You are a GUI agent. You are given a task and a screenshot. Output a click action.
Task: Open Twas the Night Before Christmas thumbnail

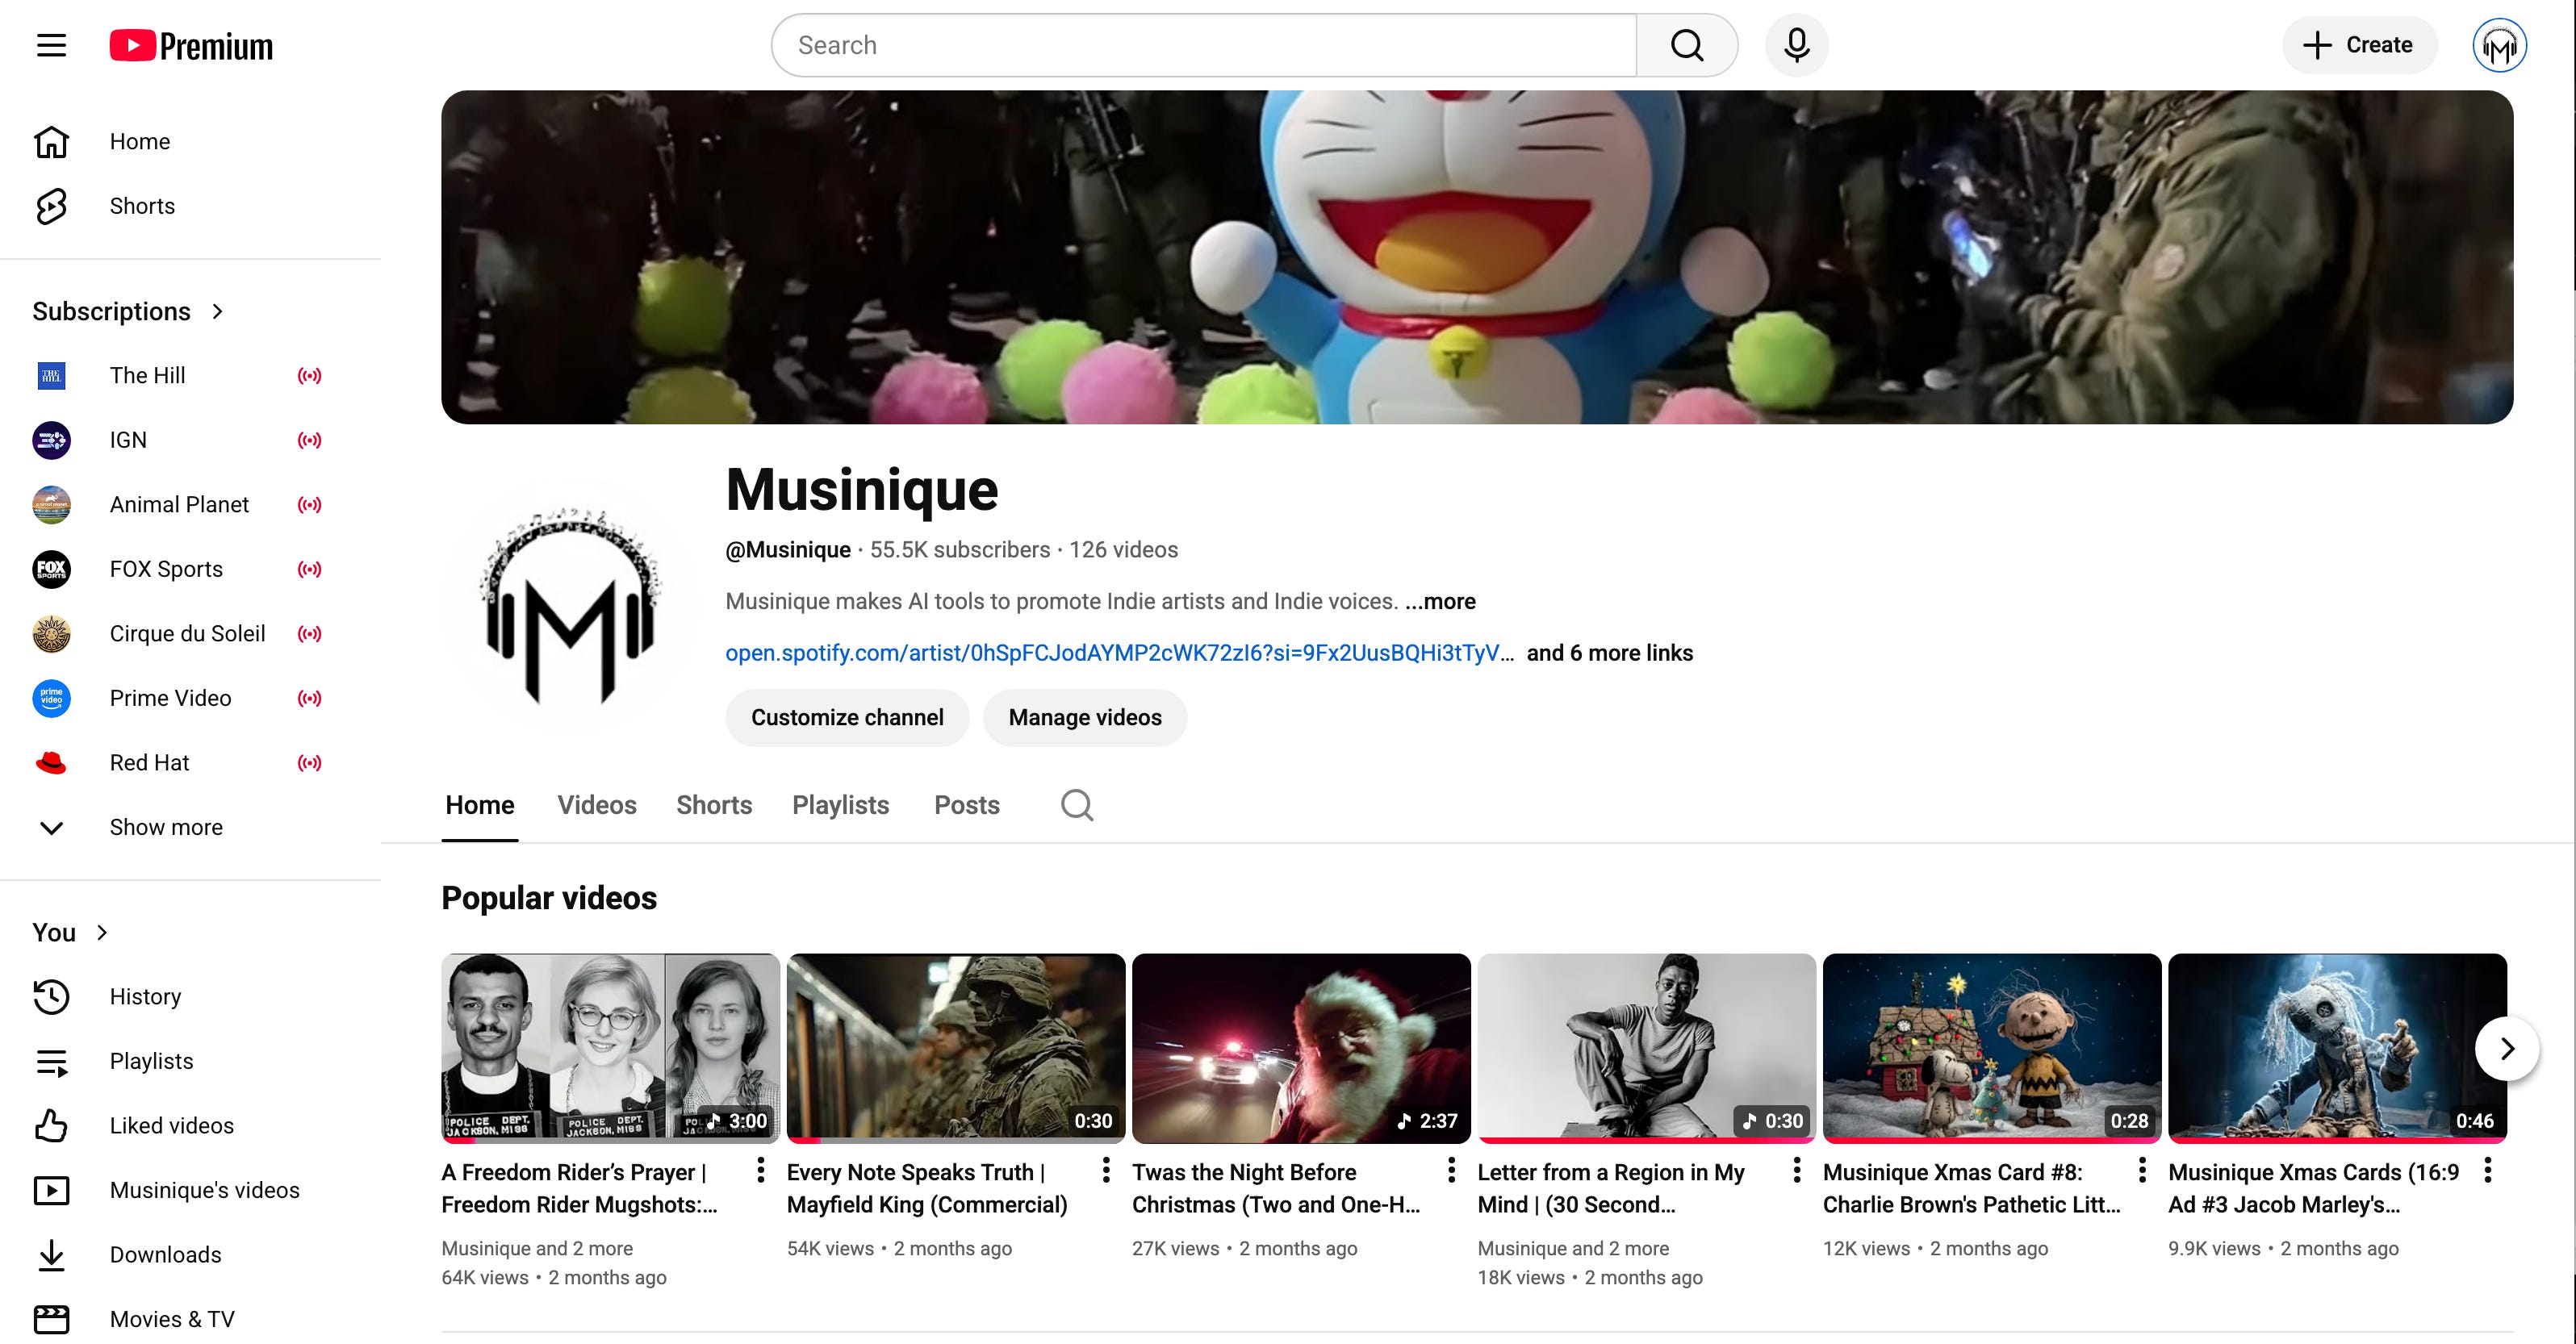coord(1300,1047)
